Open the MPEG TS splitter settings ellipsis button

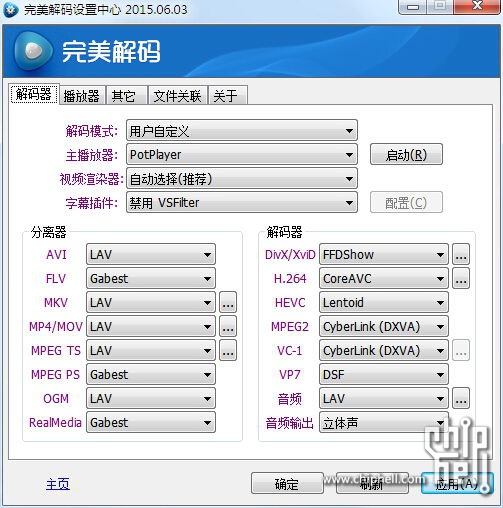coord(228,350)
